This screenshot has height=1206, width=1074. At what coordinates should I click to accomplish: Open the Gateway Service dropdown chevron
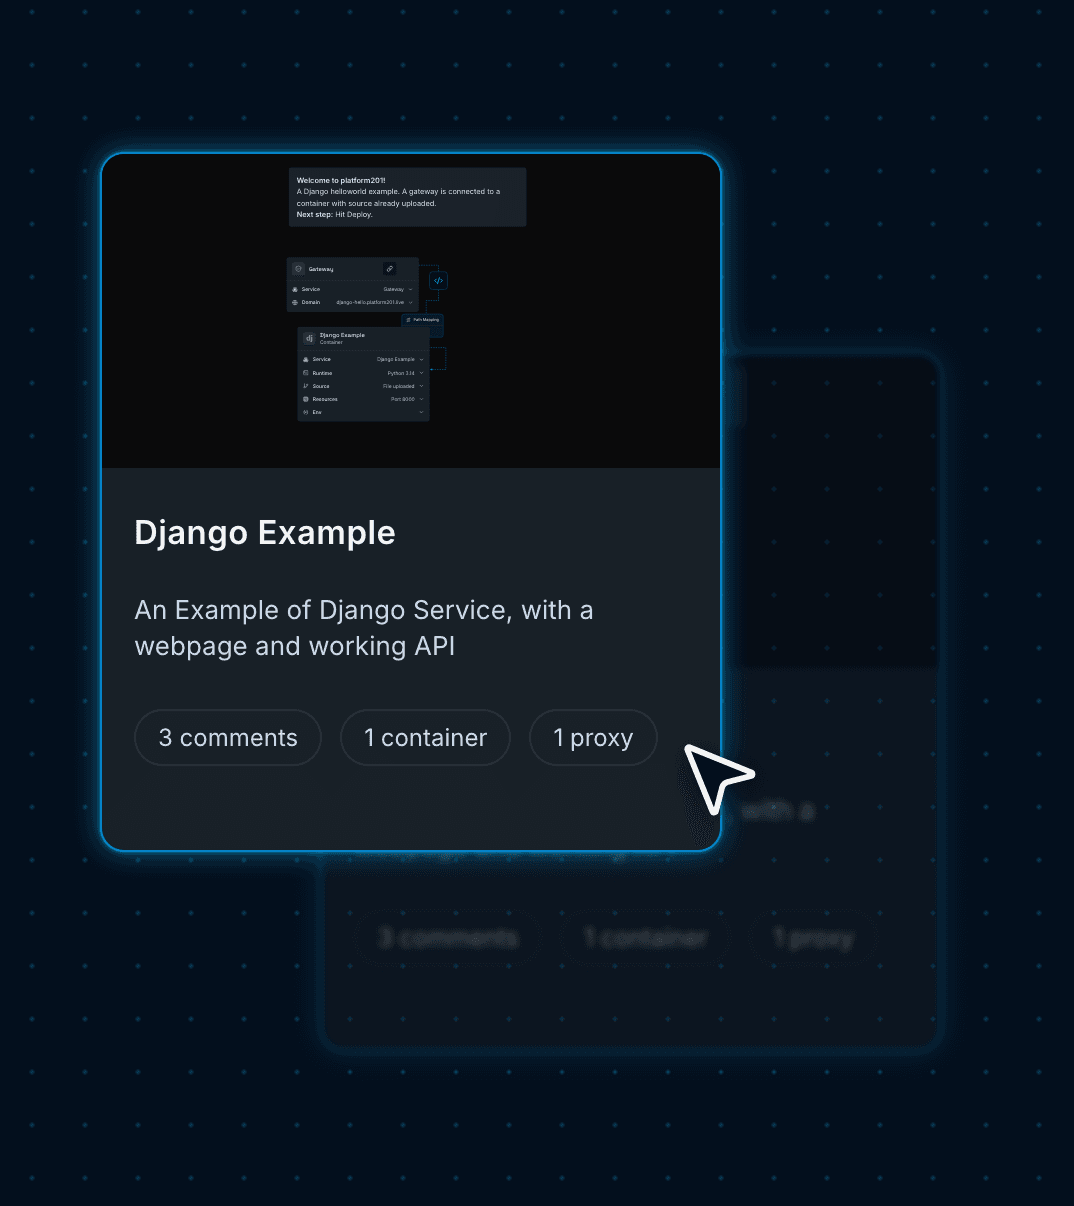[410, 289]
